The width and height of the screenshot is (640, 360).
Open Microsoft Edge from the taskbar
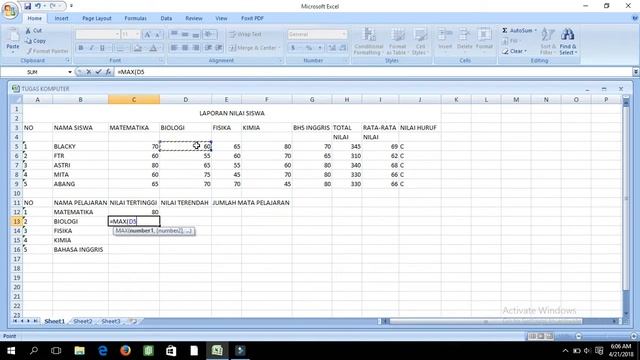coord(102,350)
